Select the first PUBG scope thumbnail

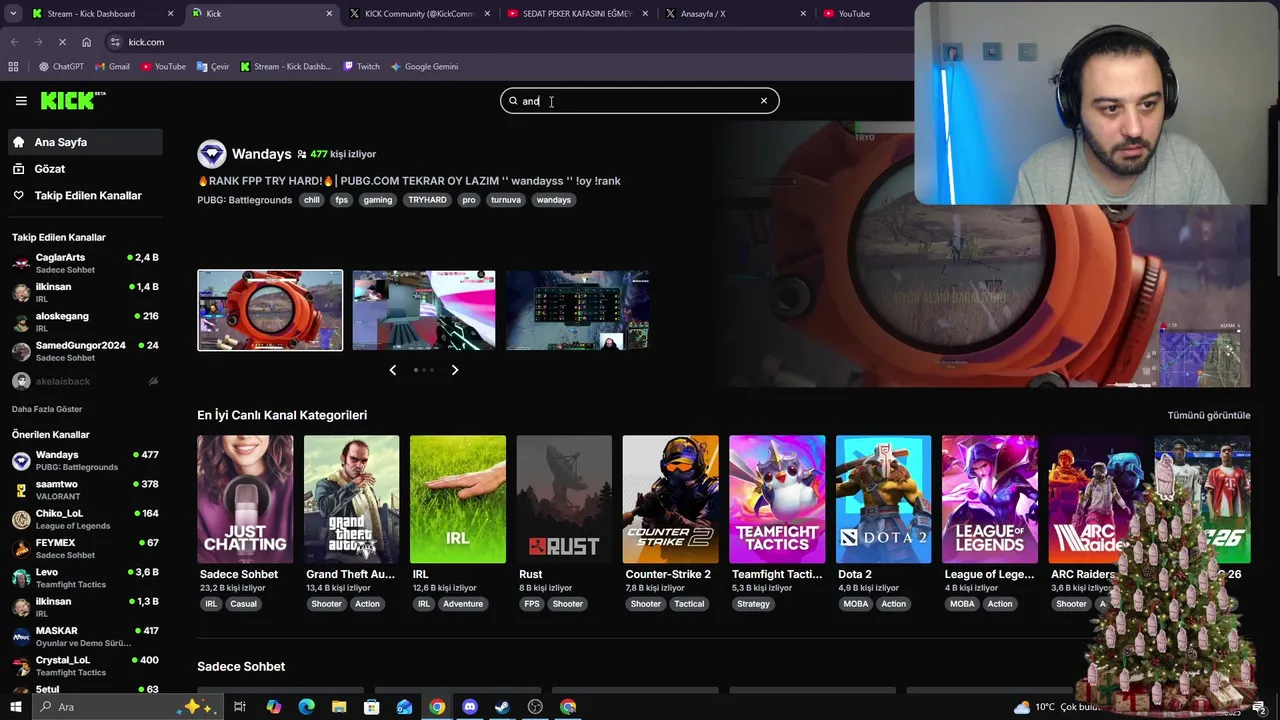click(270, 310)
